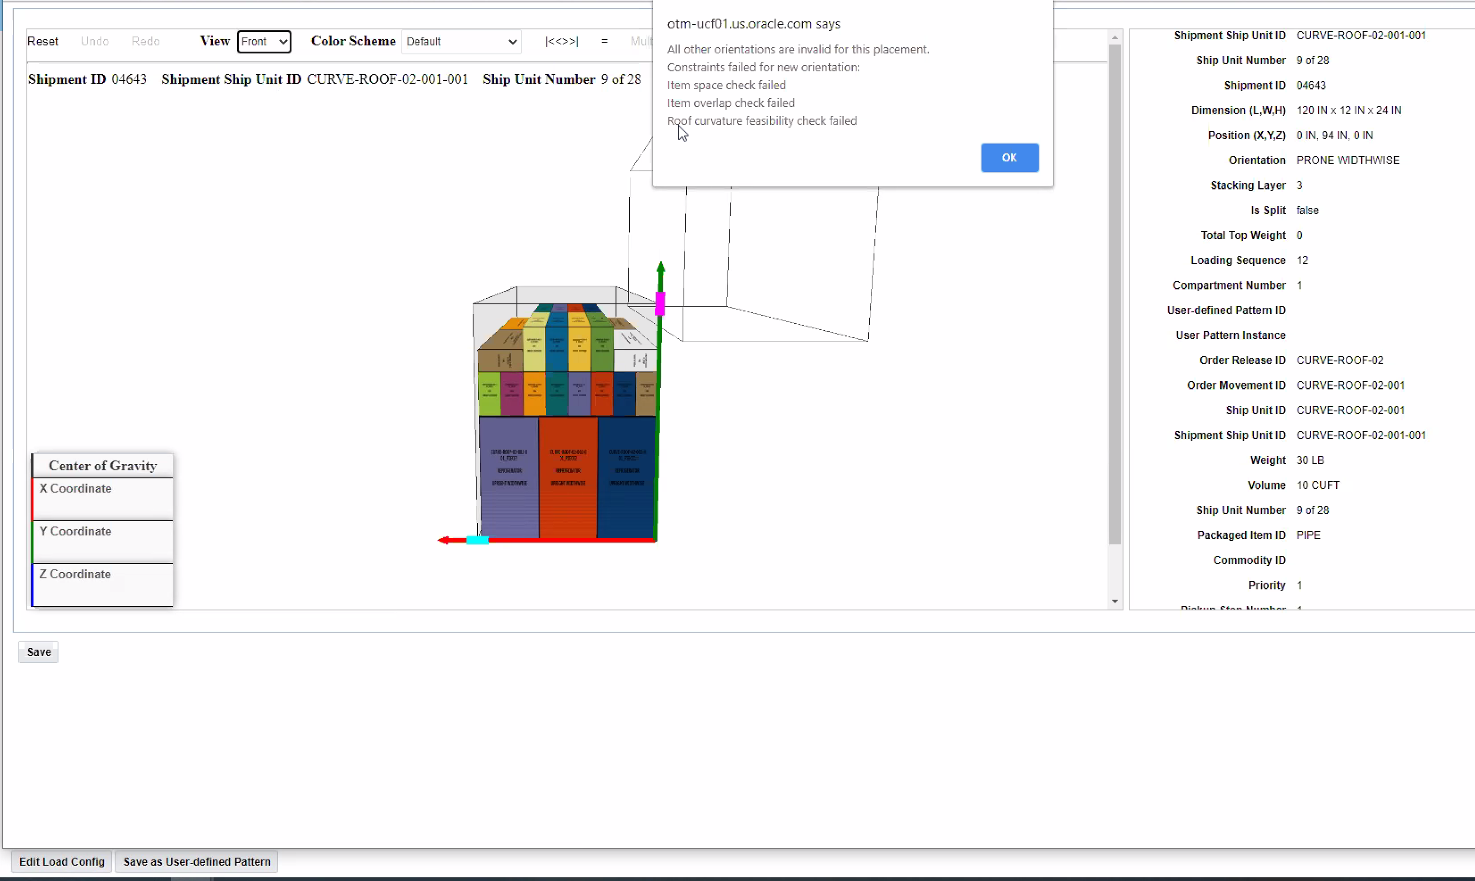Click the Order Movement ID value 'CURVE-ROOF-02-001'
The height and width of the screenshot is (881, 1475).
(x=1351, y=385)
